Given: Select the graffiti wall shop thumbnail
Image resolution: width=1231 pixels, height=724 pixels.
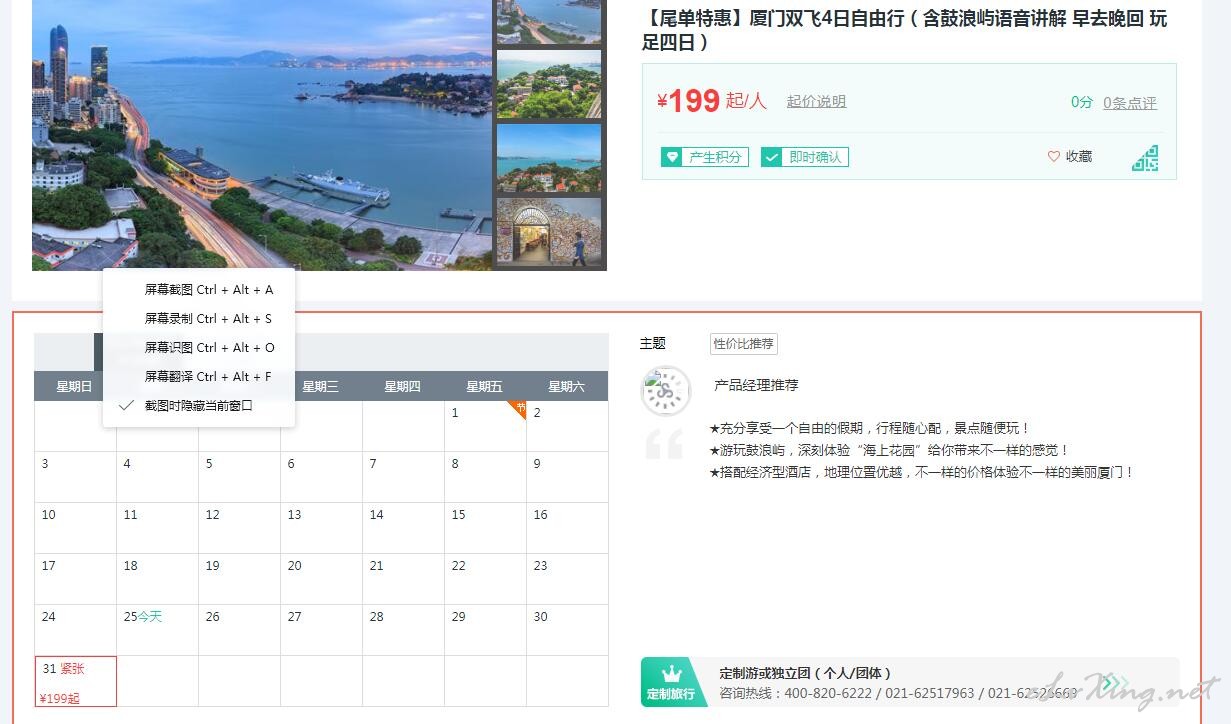Looking at the screenshot, I should pos(549,231).
